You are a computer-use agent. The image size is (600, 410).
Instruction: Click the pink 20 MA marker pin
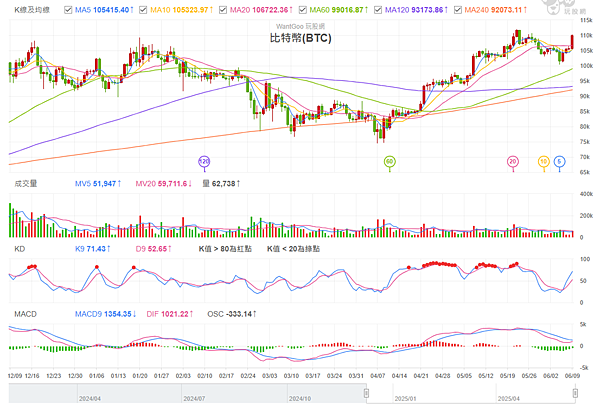[x=513, y=162]
